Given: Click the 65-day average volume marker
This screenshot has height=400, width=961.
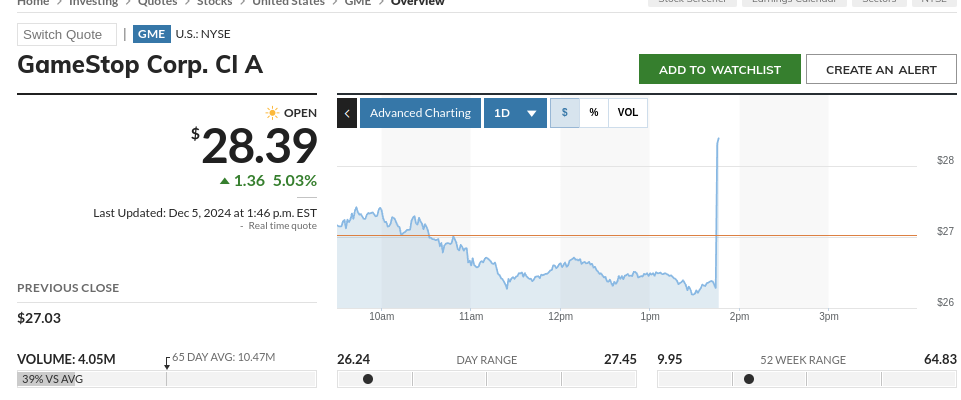Looking at the screenshot, I should [167, 362].
